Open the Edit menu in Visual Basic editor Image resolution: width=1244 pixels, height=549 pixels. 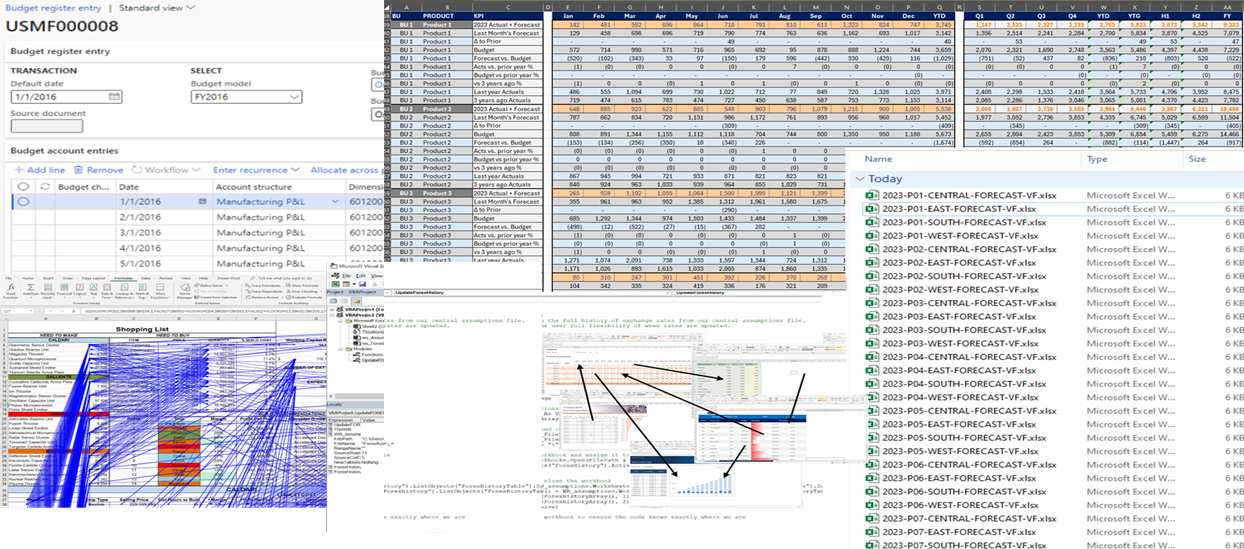point(361,276)
